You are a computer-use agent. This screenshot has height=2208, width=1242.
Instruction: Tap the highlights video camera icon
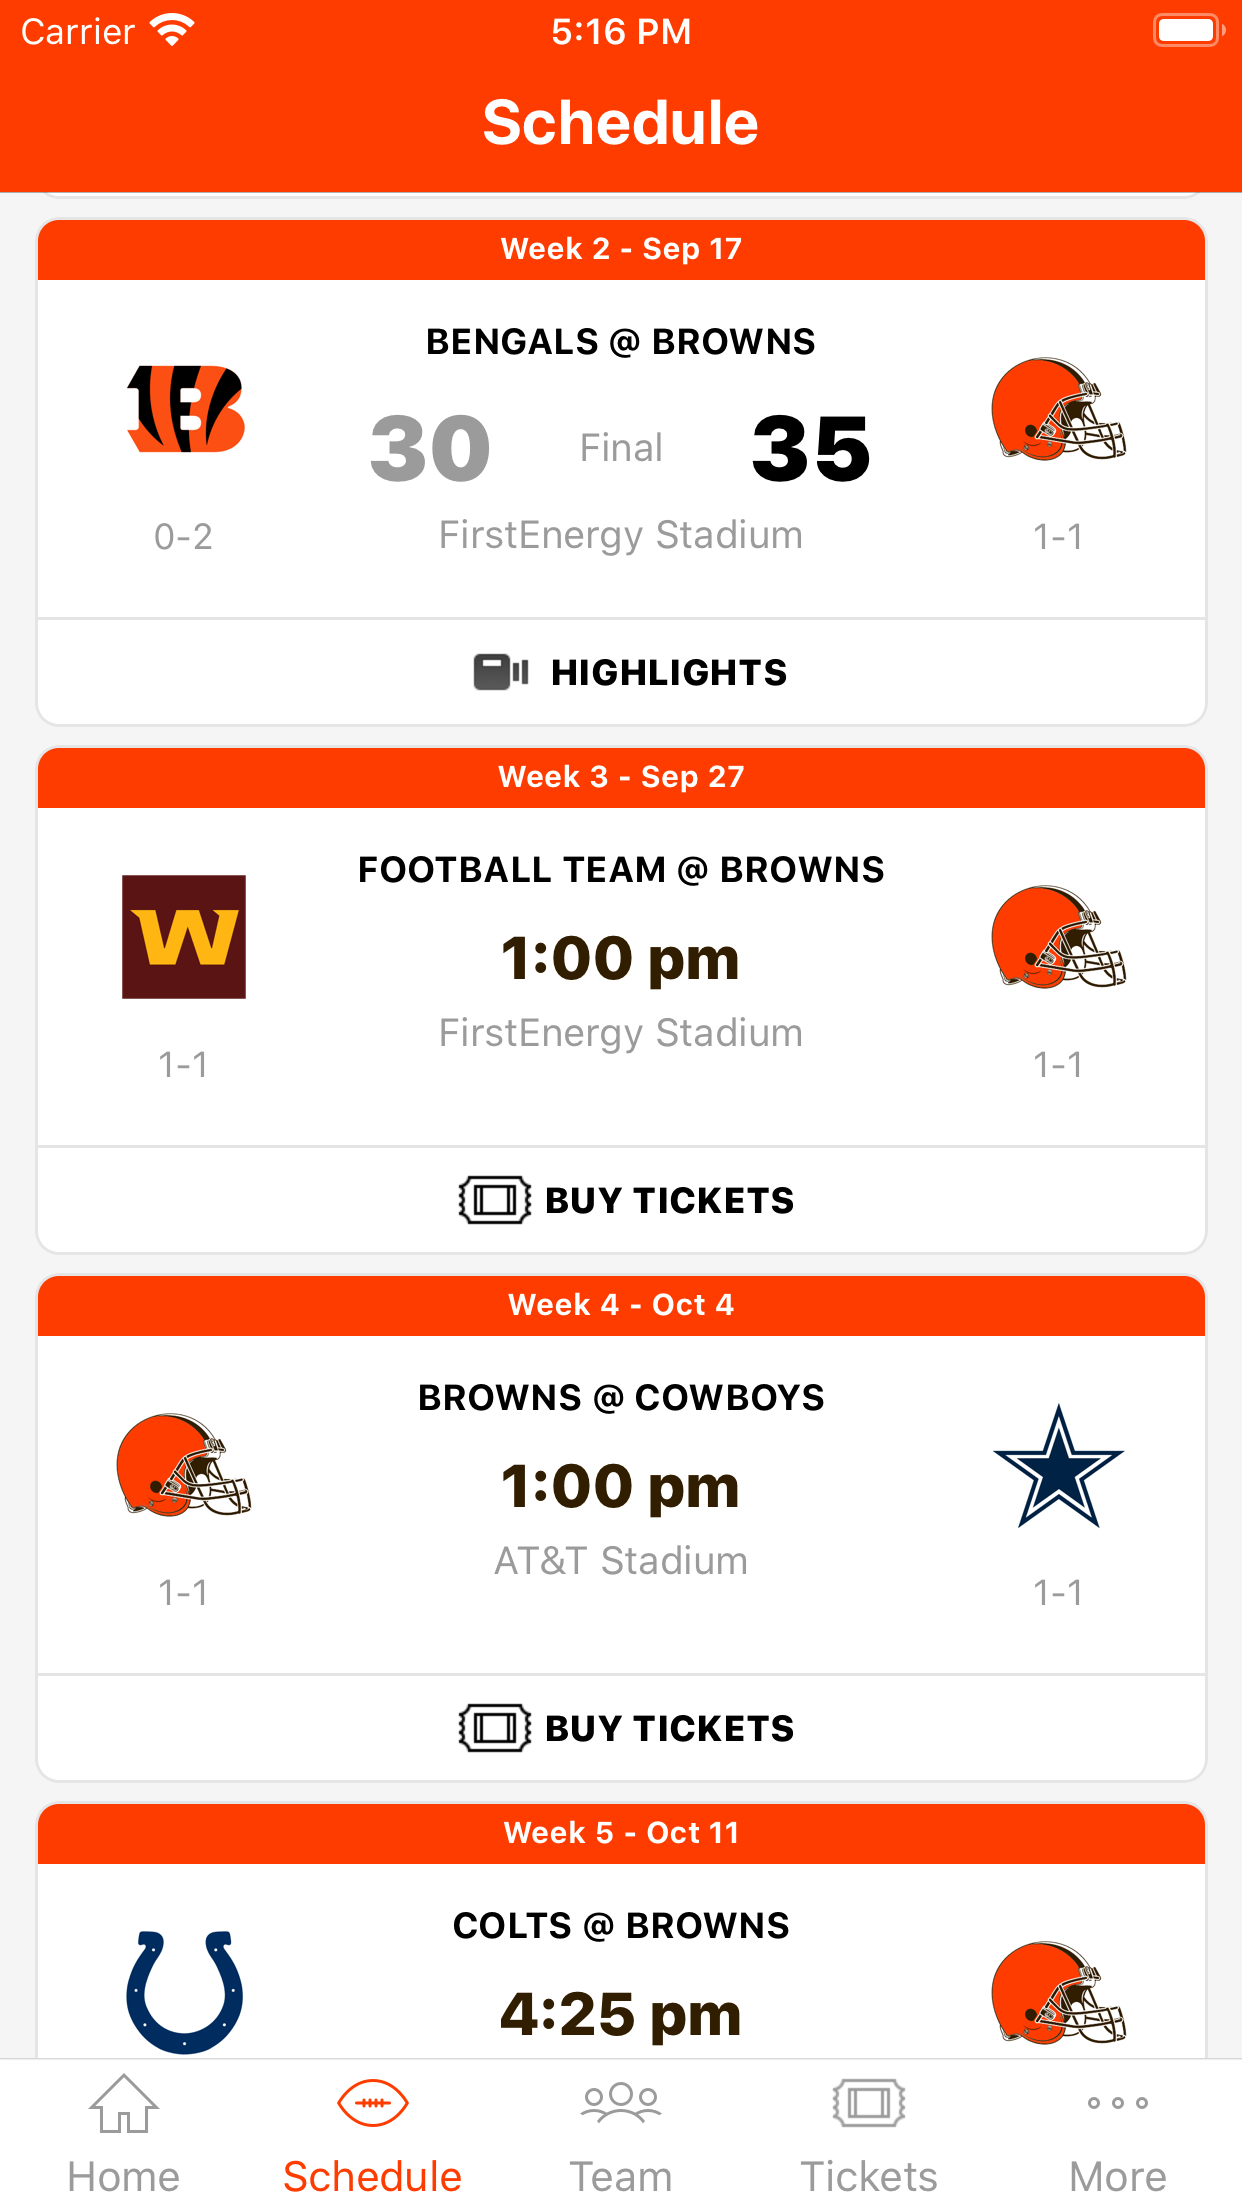(500, 672)
